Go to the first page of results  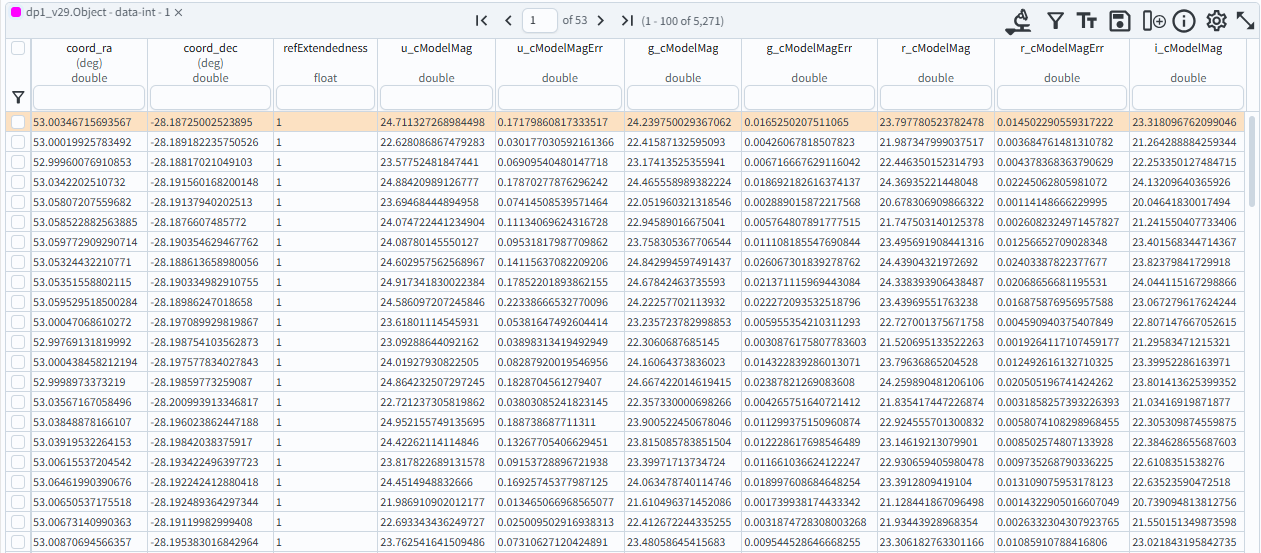tap(481, 20)
